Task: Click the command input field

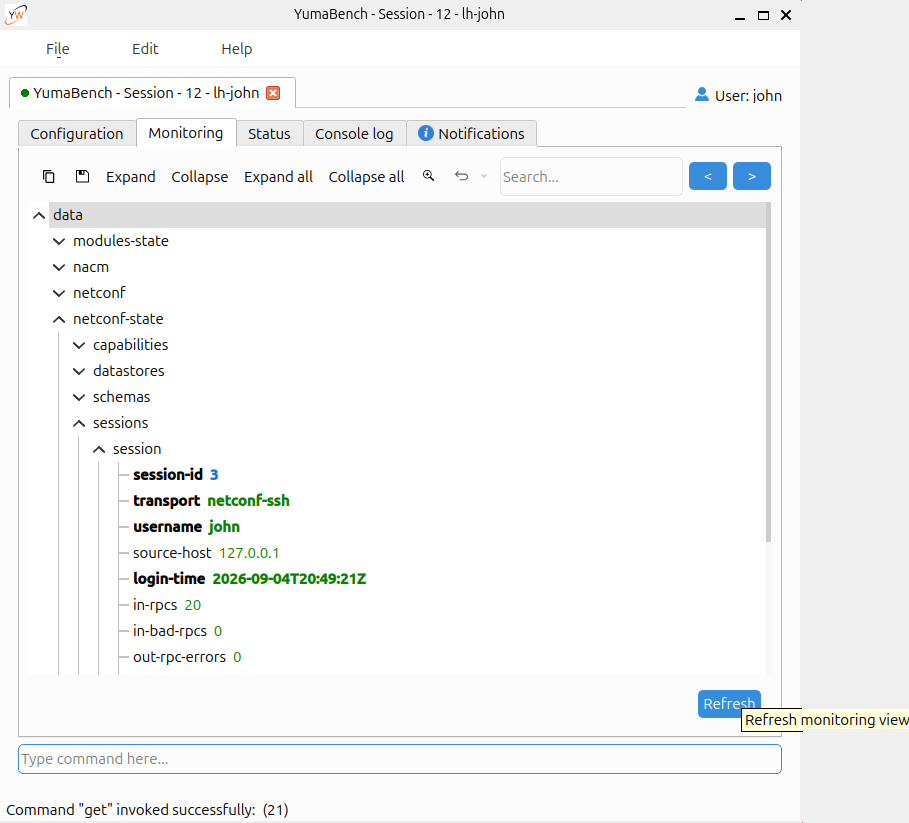Action: (x=400, y=759)
